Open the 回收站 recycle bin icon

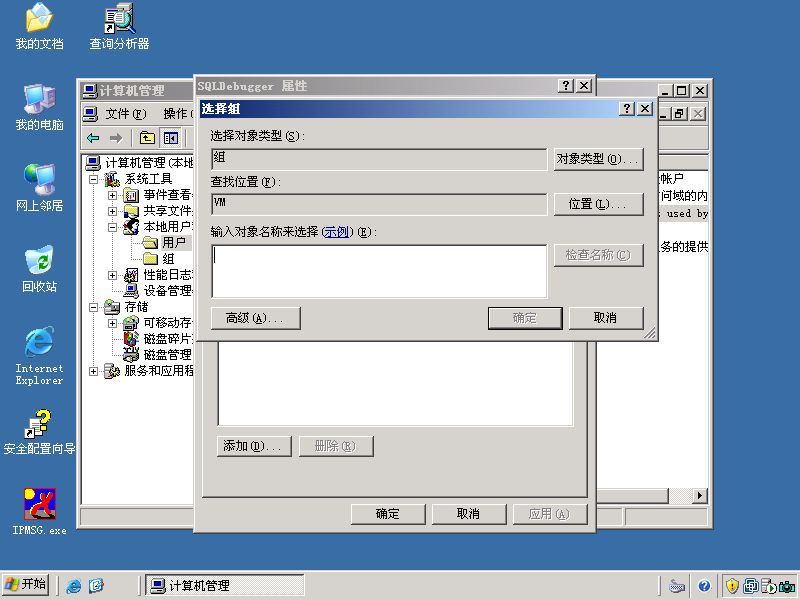click(x=39, y=269)
